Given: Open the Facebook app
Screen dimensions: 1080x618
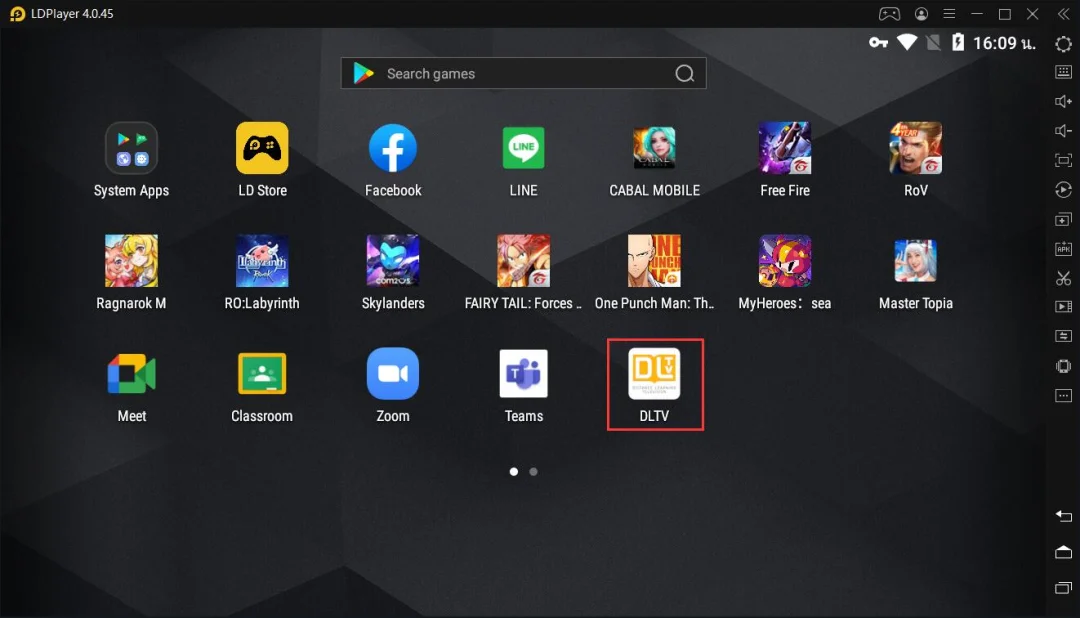Looking at the screenshot, I should coord(393,148).
